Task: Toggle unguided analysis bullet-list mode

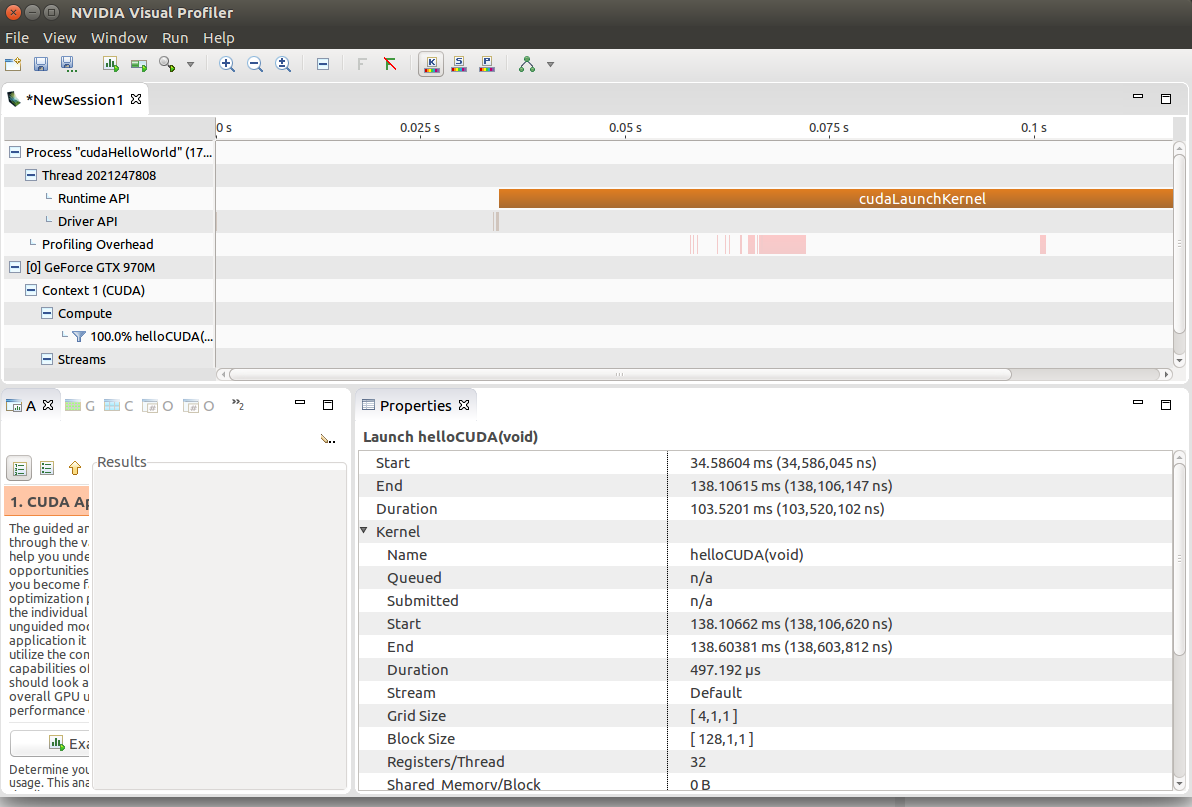Action: [47, 468]
